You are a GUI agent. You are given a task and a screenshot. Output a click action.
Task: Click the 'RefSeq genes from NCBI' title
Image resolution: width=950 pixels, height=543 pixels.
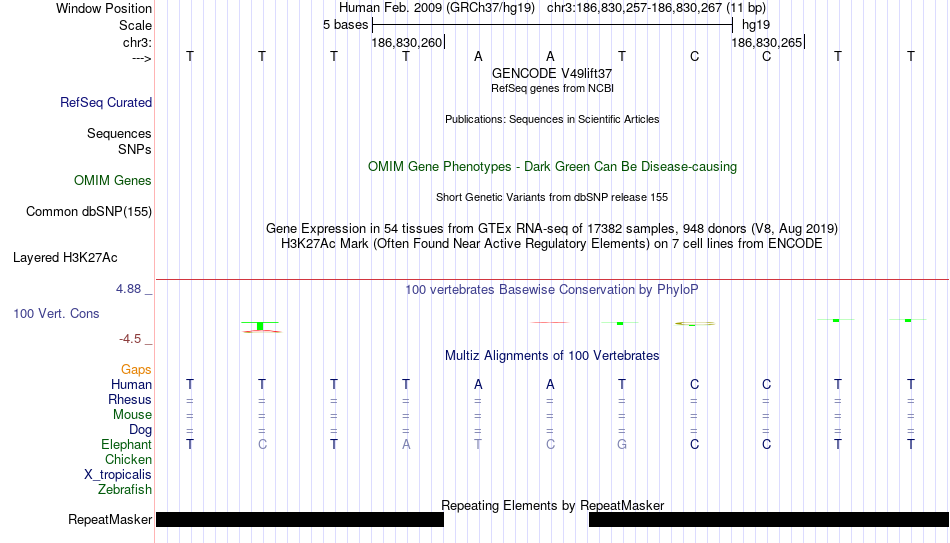tap(552, 88)
